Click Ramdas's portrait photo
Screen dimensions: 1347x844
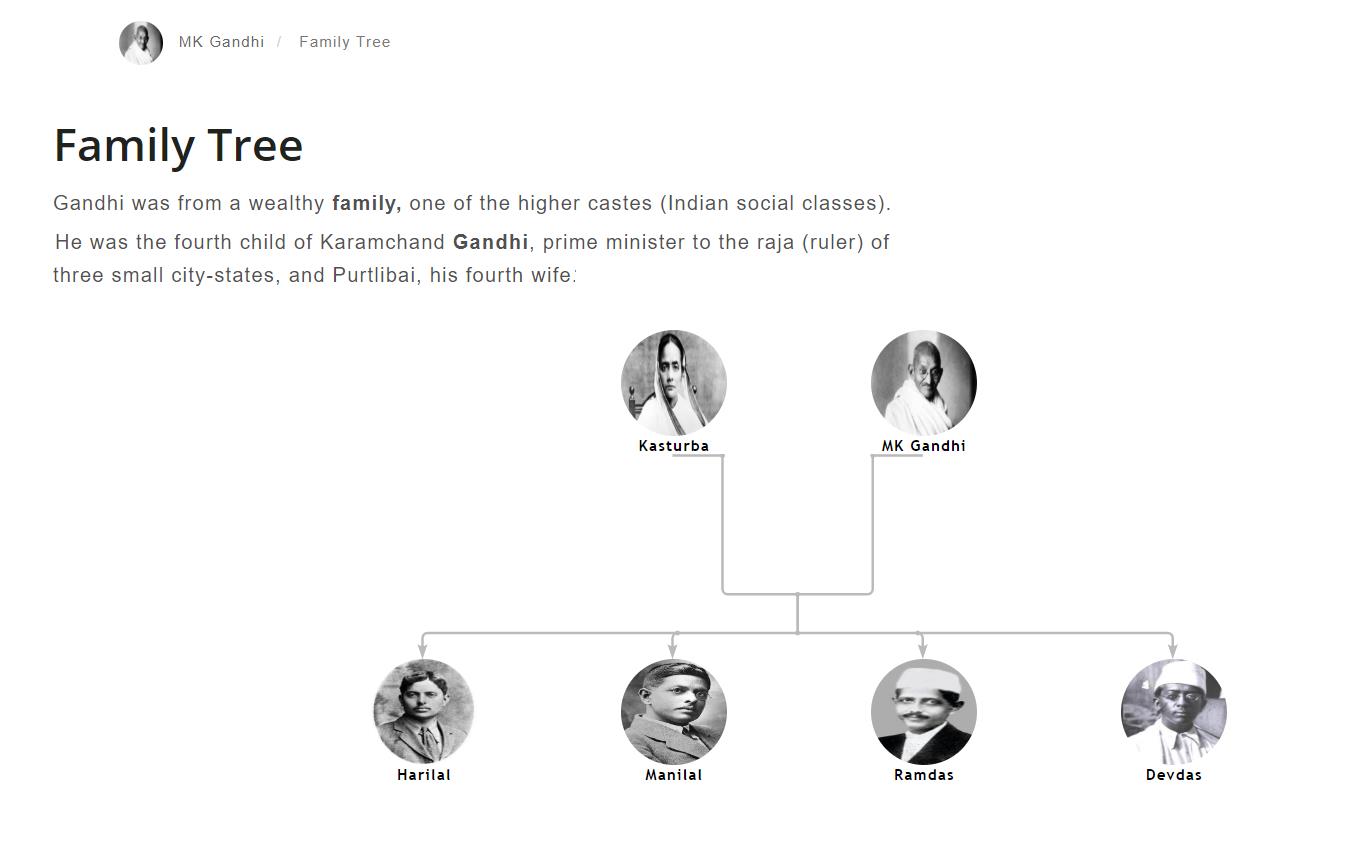[x=924, y=712]
